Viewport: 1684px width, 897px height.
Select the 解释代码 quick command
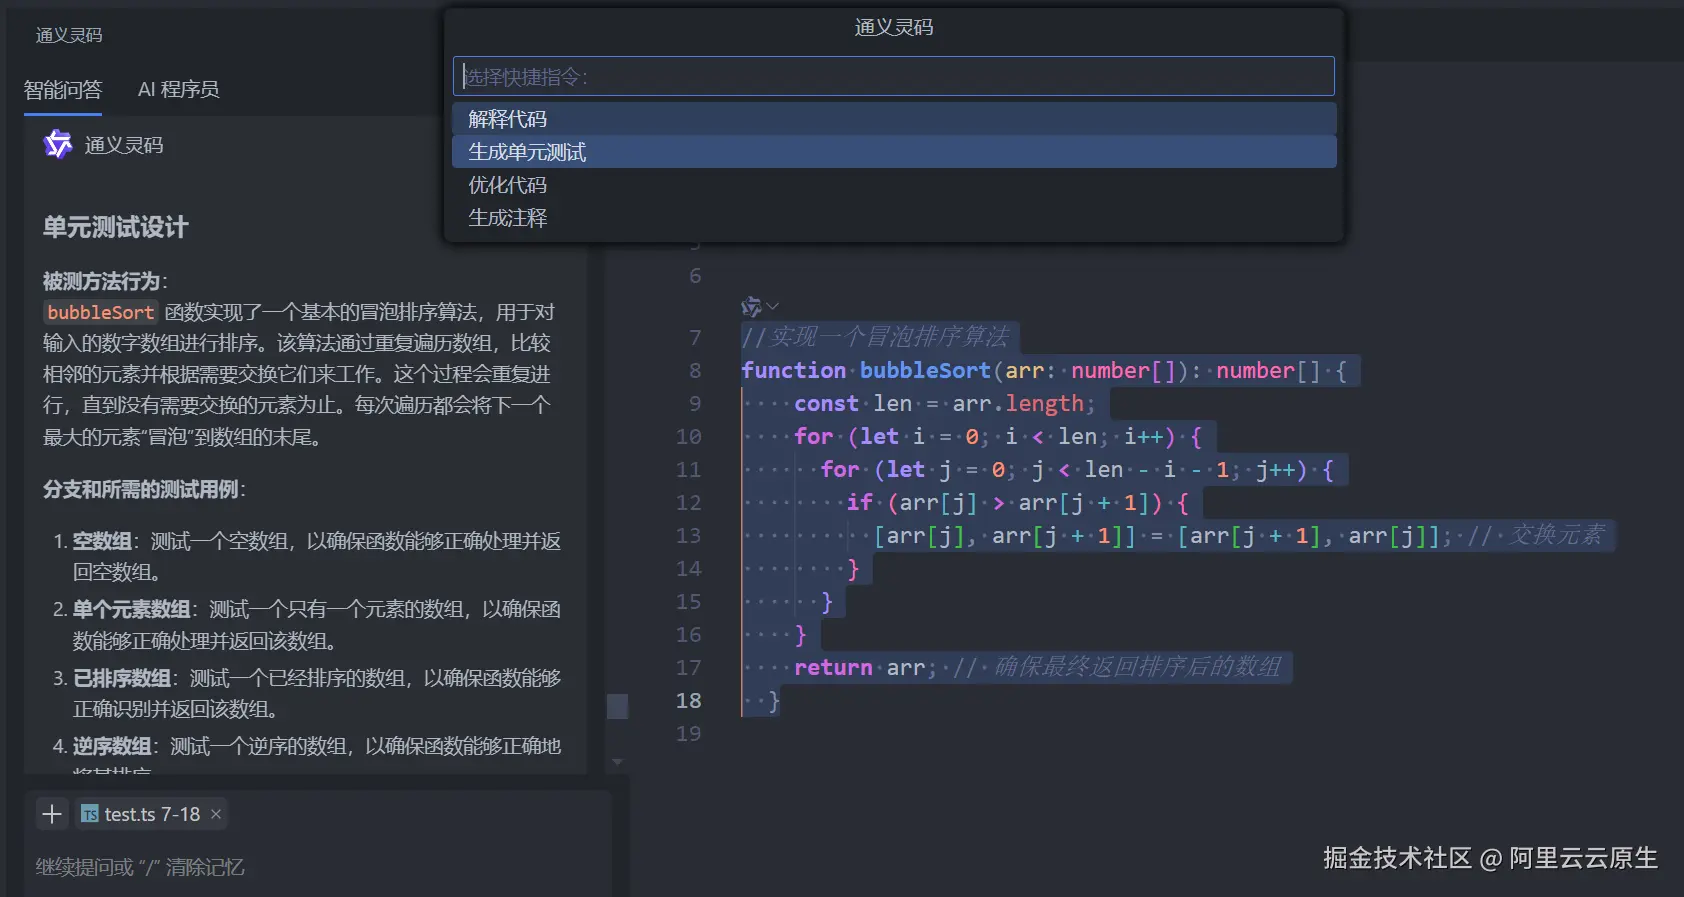click(x=894, y=119)
